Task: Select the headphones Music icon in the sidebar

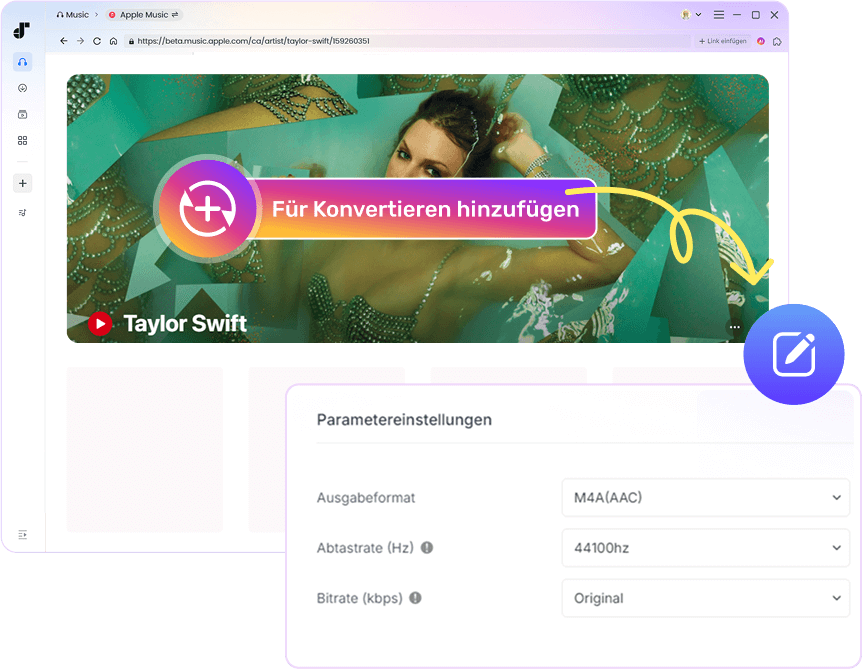Action: coord(22,62)
